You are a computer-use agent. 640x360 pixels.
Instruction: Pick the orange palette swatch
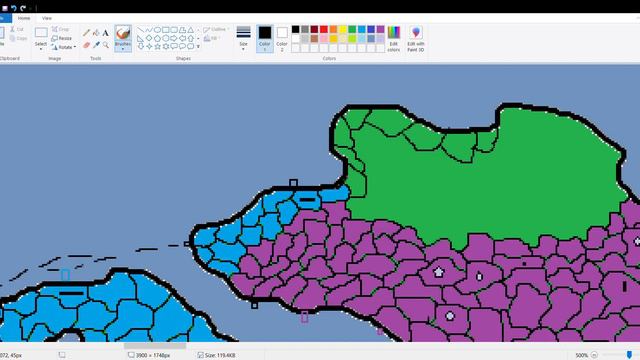(x=333, y=29)
